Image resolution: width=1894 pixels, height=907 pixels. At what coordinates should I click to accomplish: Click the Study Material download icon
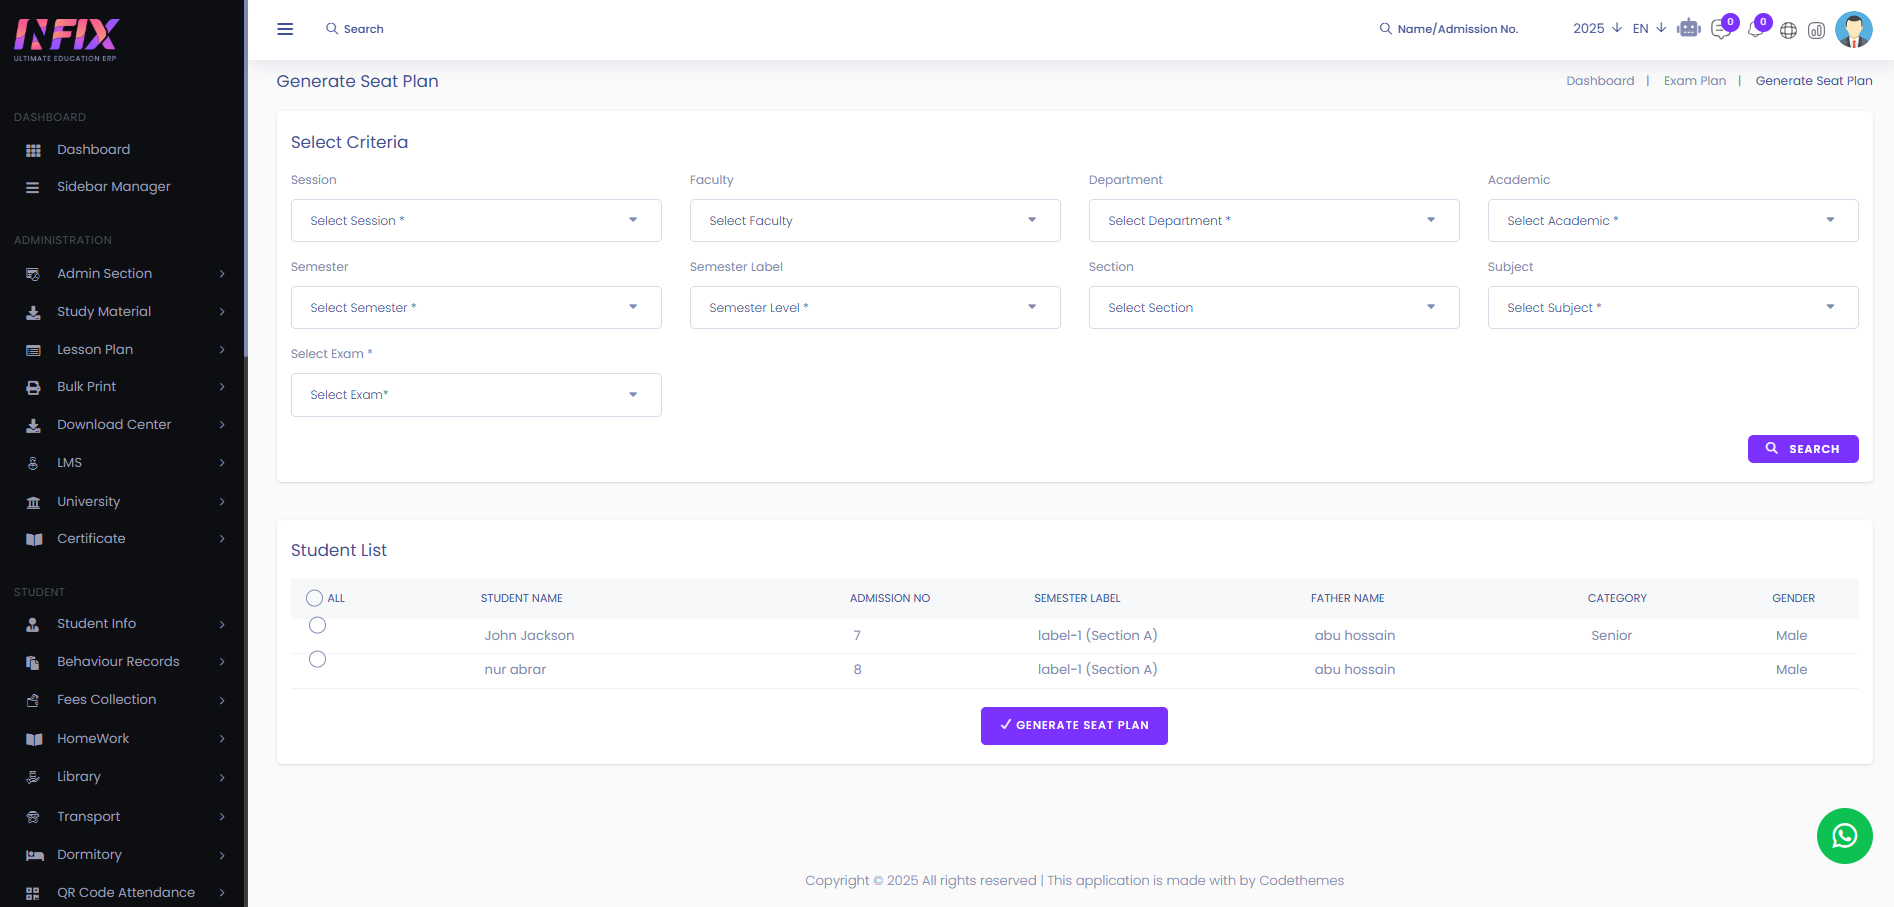33,312
